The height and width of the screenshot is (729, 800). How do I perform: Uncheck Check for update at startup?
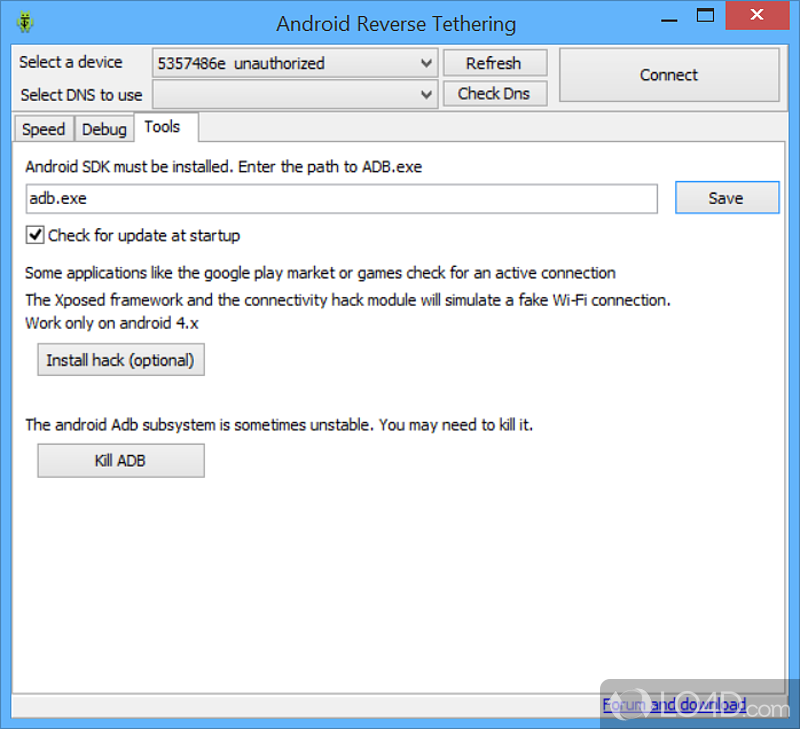(x=35, y=236)
